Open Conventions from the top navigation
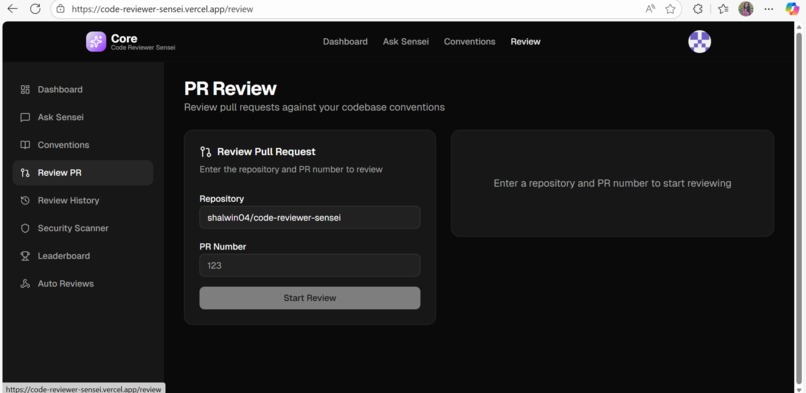Viewport: 806px width, 393px height. 469,42
